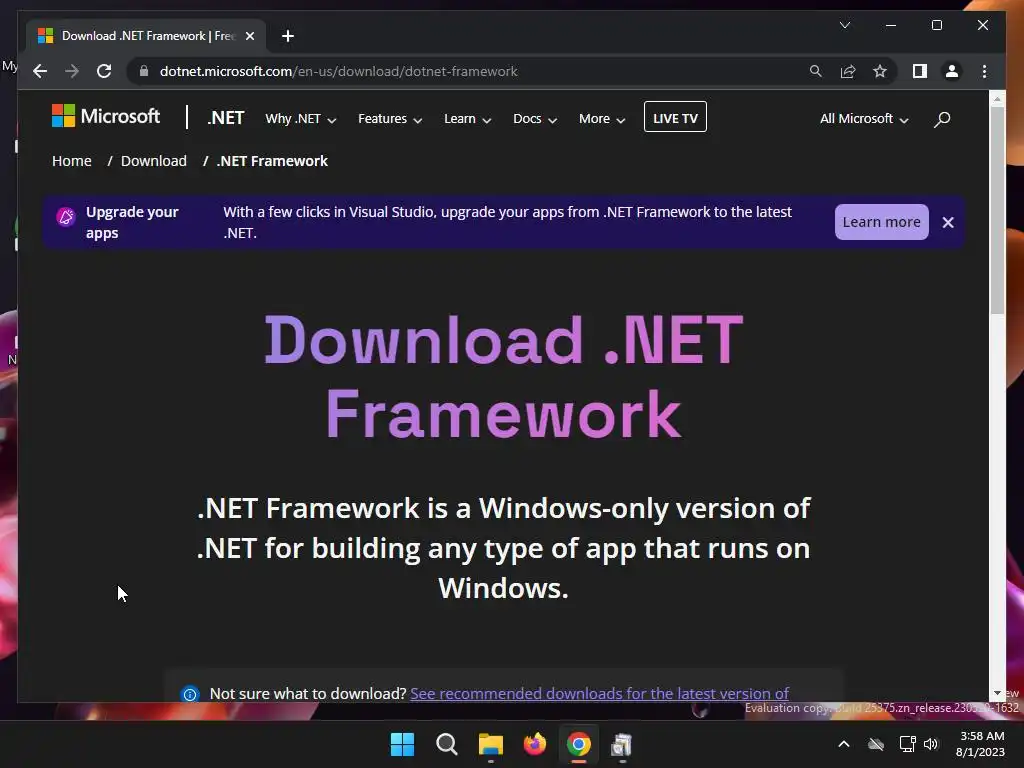Show hidden system tray icons

point(844,744)
